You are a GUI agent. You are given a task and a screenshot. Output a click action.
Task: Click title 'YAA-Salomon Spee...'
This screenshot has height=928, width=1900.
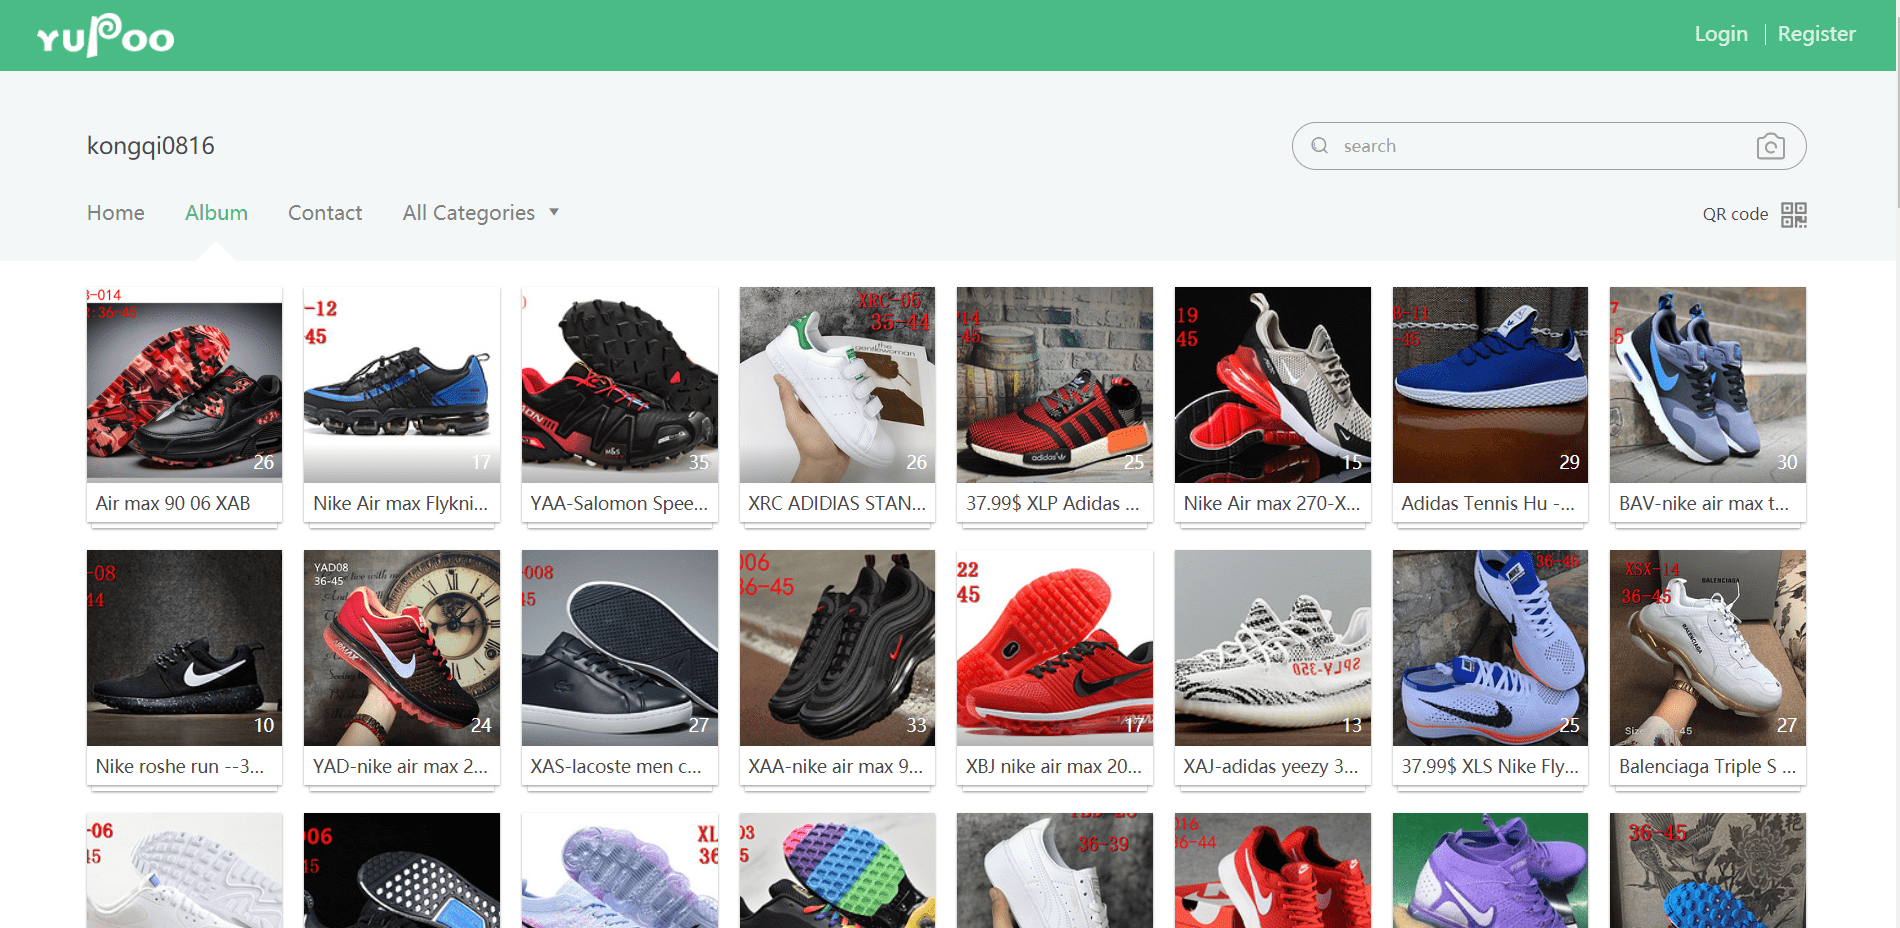coord(619,503)
